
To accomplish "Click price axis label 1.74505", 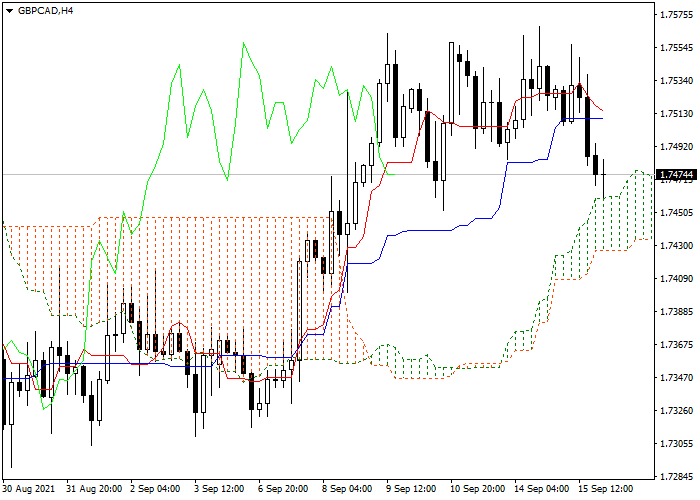I will (676, 212).
